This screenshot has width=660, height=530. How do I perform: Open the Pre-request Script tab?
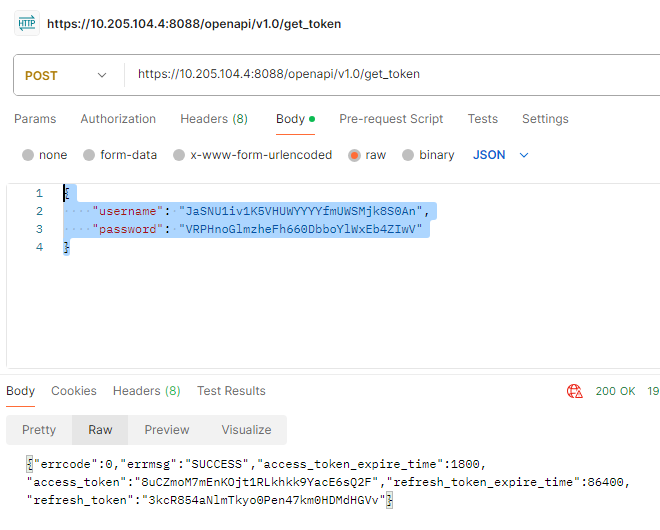(391, 119)
